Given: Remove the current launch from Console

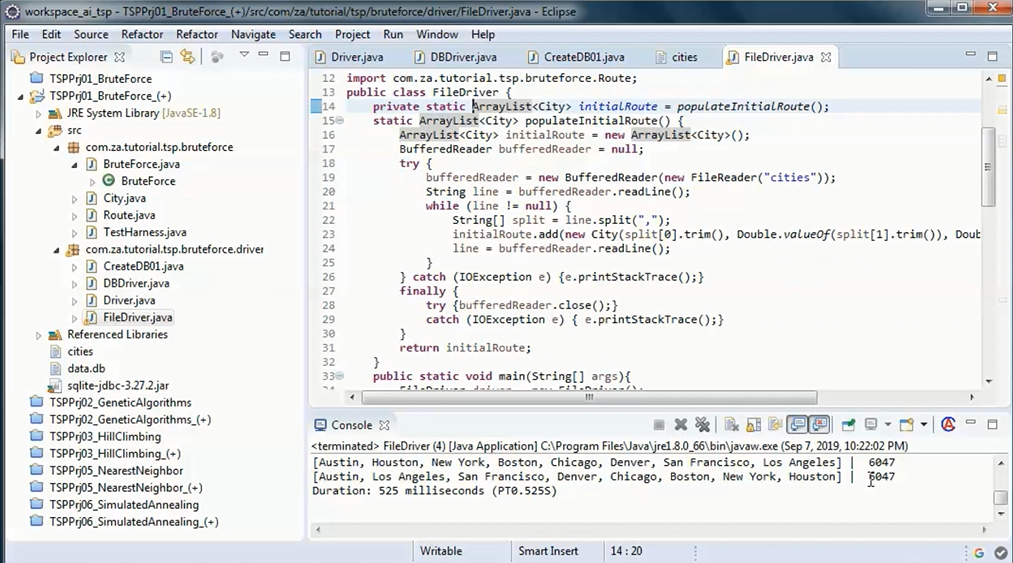Looking at the screenshot, I should [x=680, y=425].
